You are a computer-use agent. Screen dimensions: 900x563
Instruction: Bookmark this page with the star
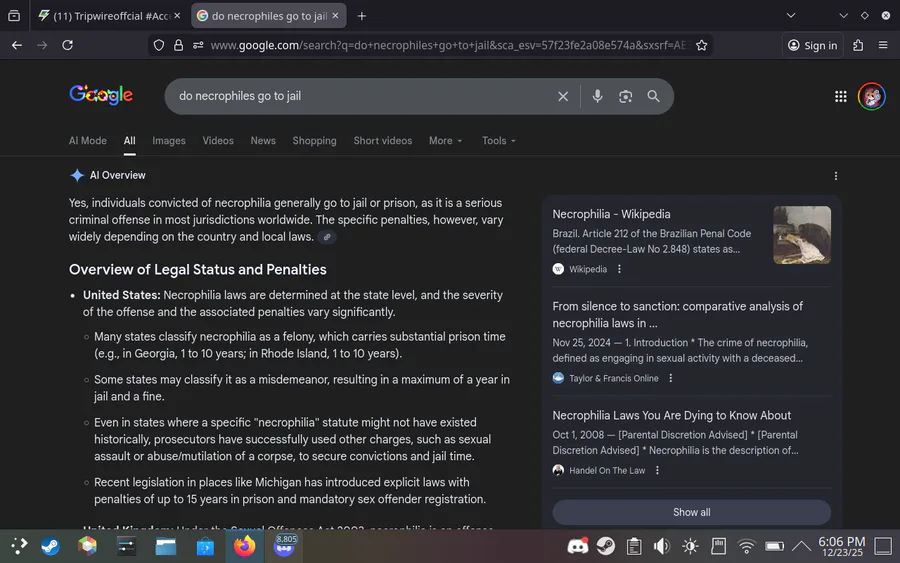tap(701, 45)
